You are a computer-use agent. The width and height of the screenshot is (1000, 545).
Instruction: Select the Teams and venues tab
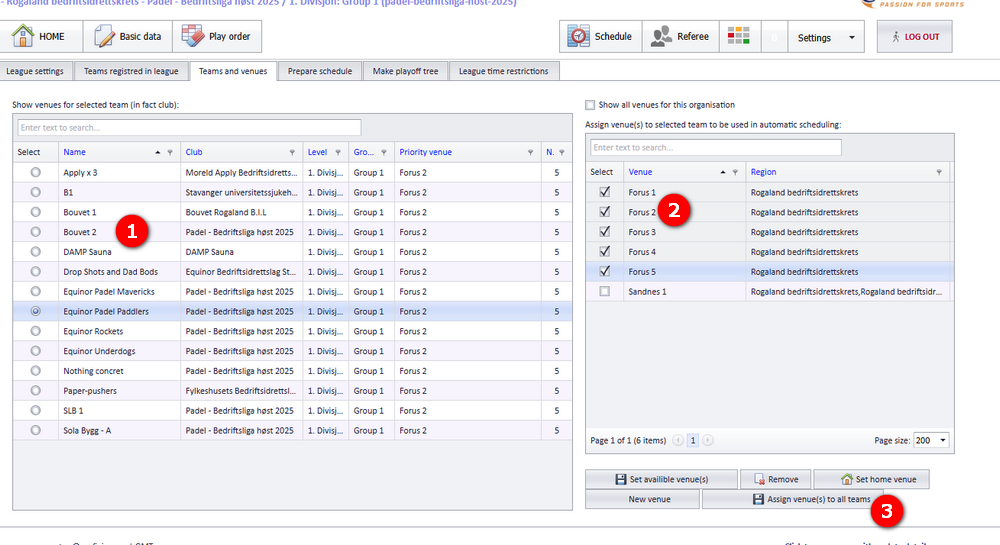(x=233, y=71)
